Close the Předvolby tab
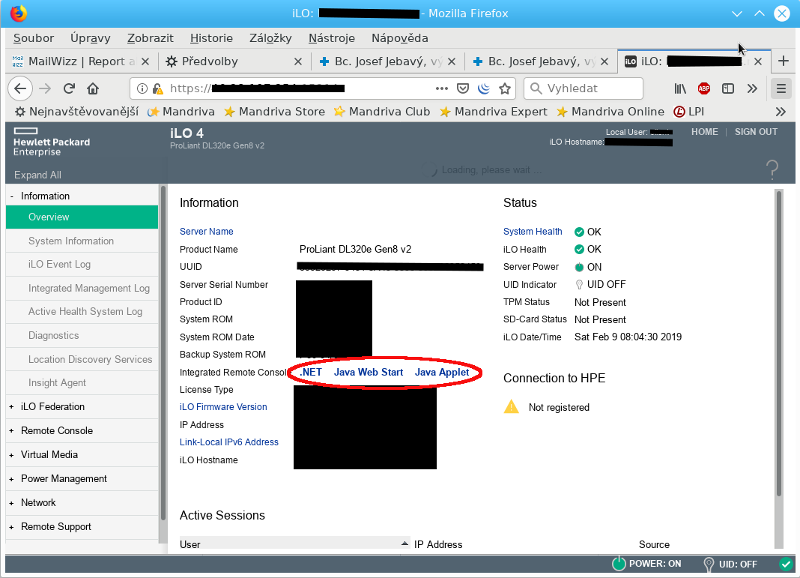Viewport: 800px width, 578px height. pos(298,62)
